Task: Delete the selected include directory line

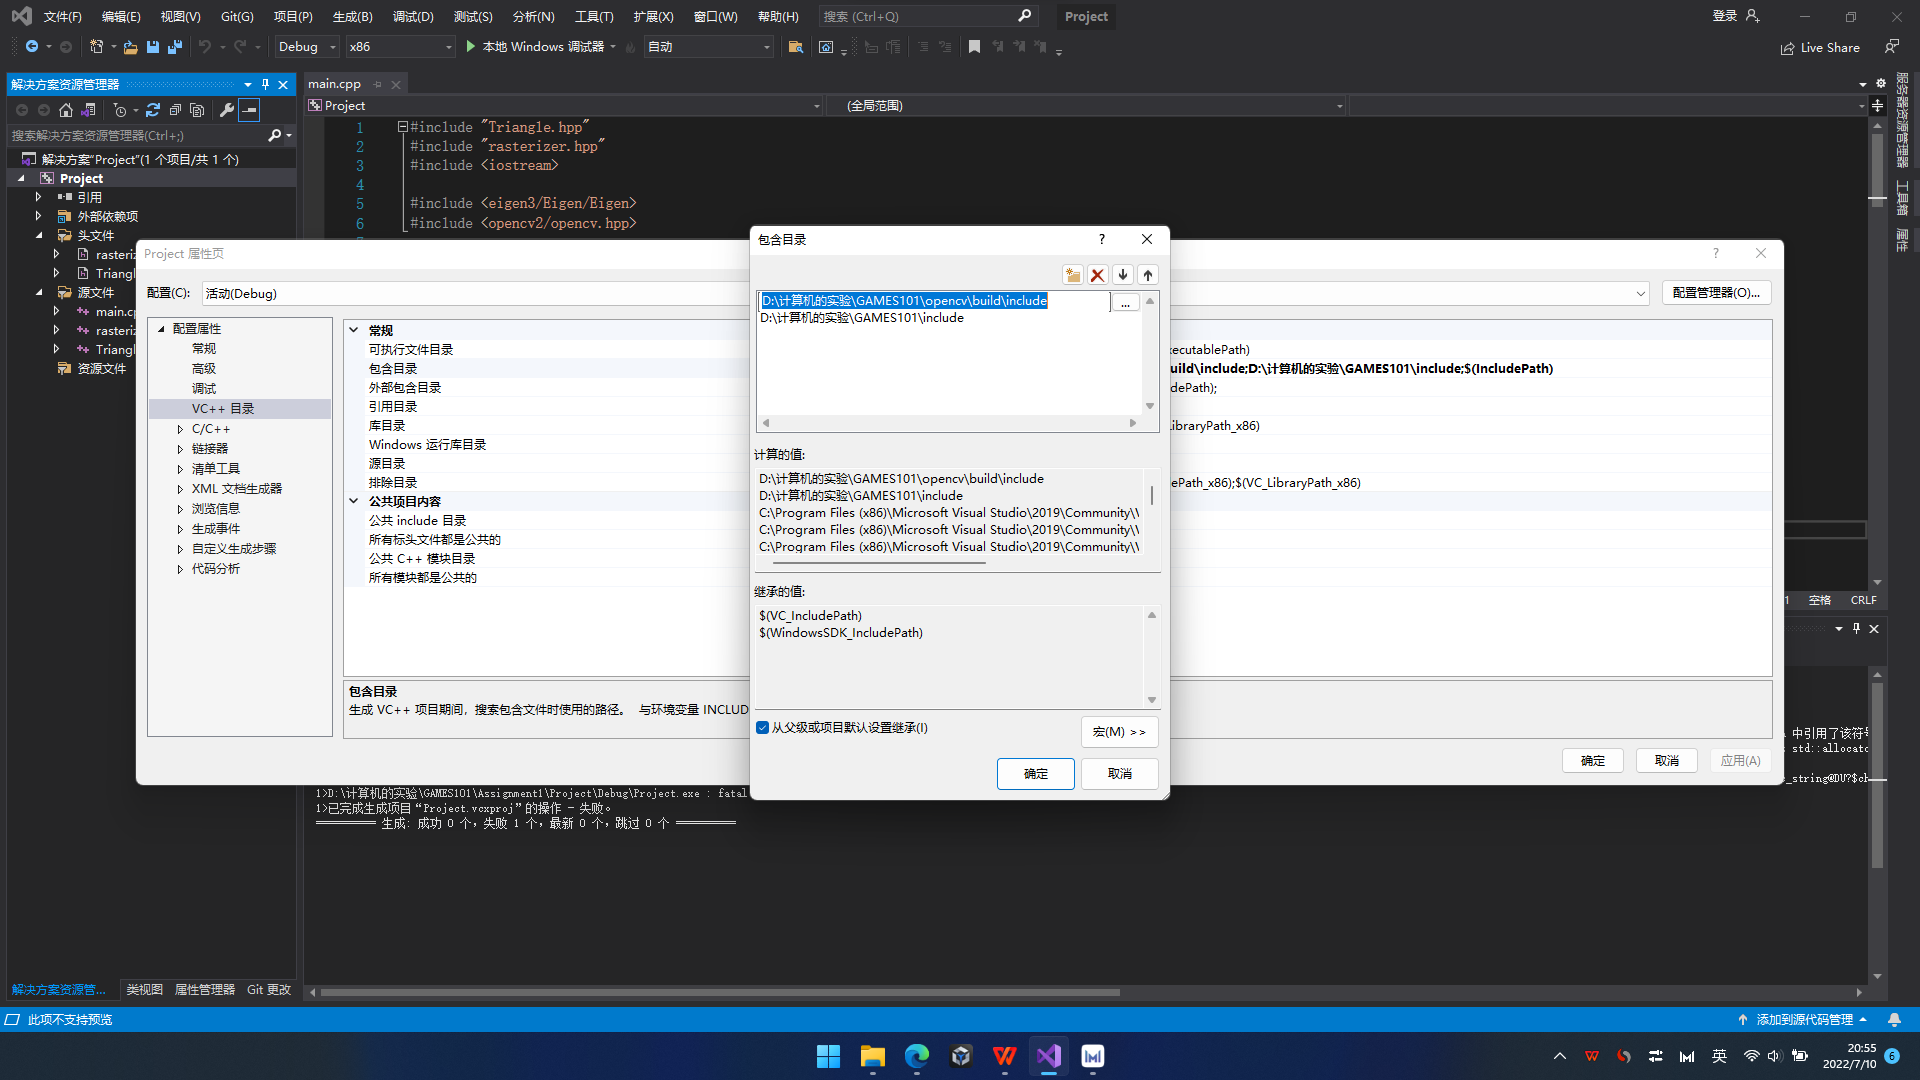Action: [1098, 275]
